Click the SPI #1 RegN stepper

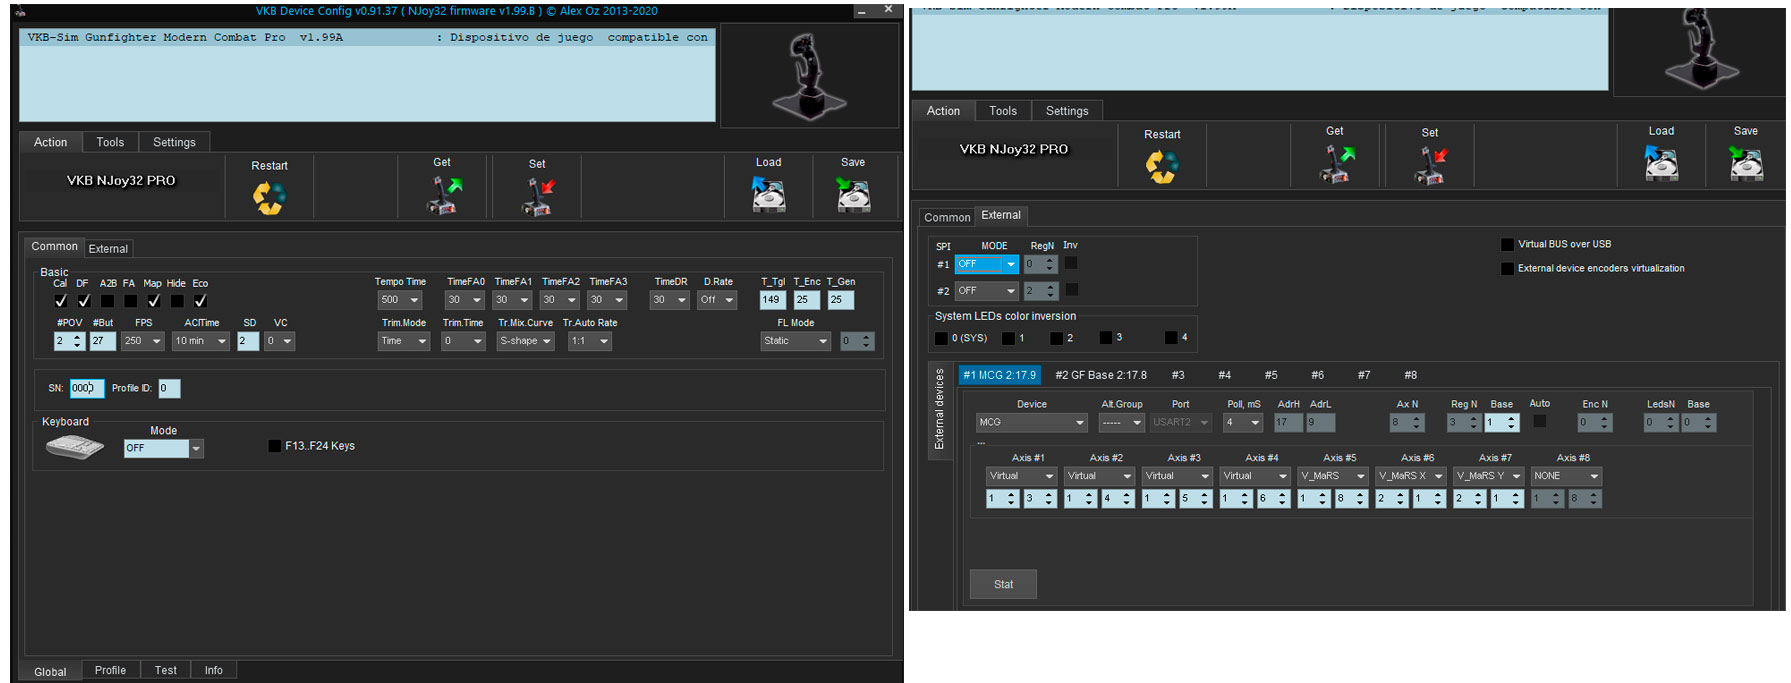click(x=1040, y=264)
